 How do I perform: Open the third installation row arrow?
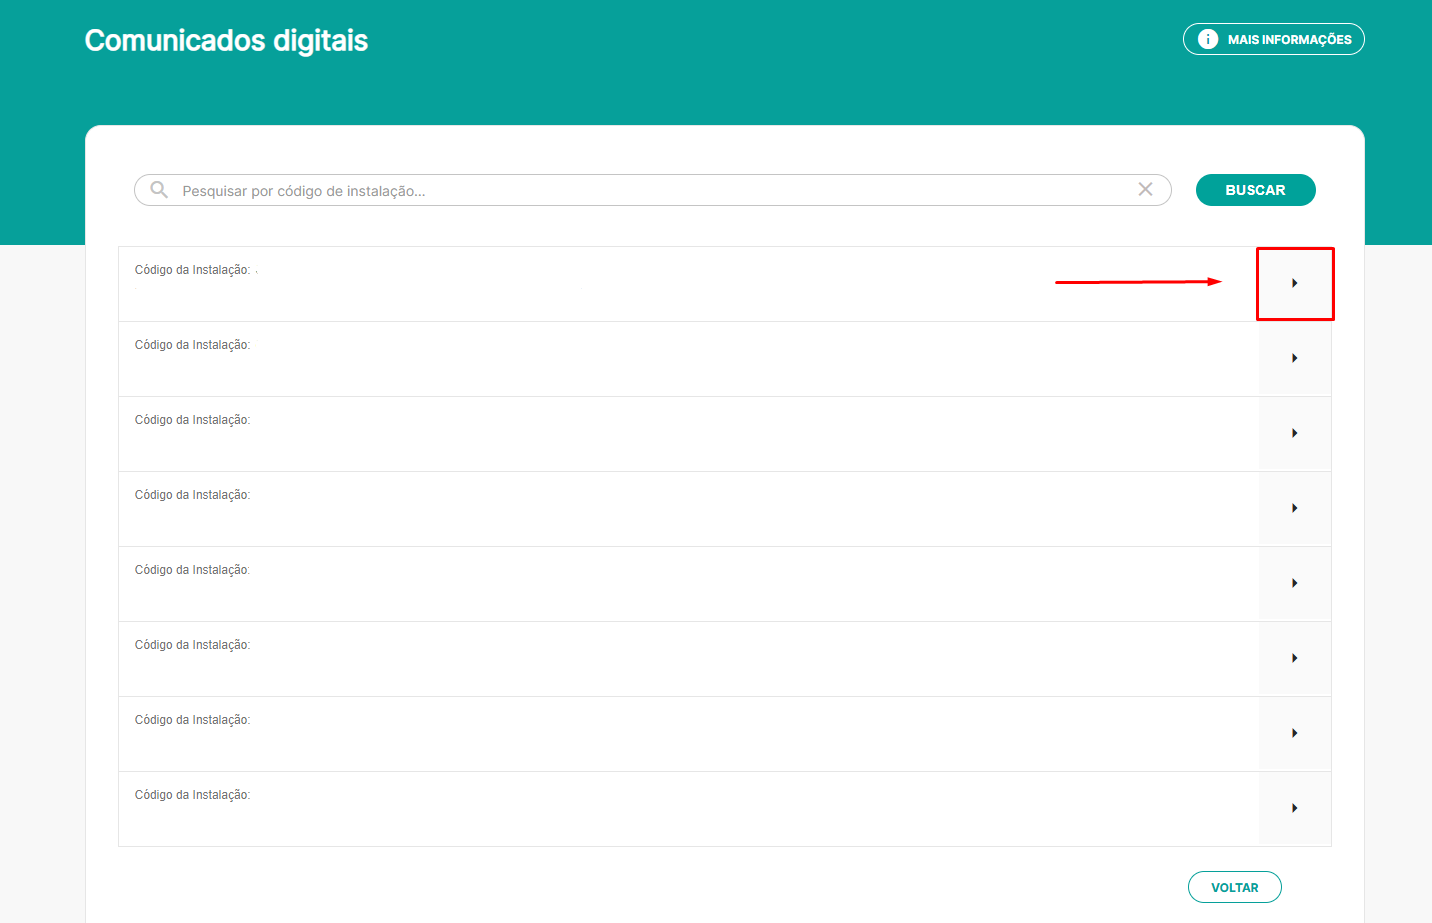pyautogui.click(x=1294, y=434)
